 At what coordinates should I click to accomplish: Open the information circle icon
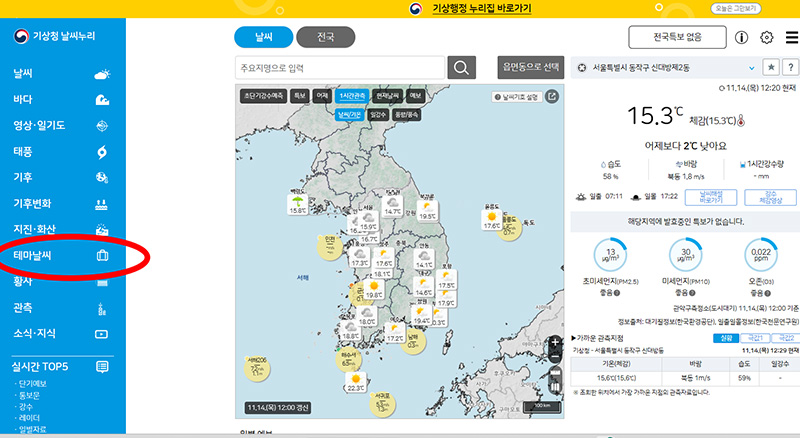[741, 37]
